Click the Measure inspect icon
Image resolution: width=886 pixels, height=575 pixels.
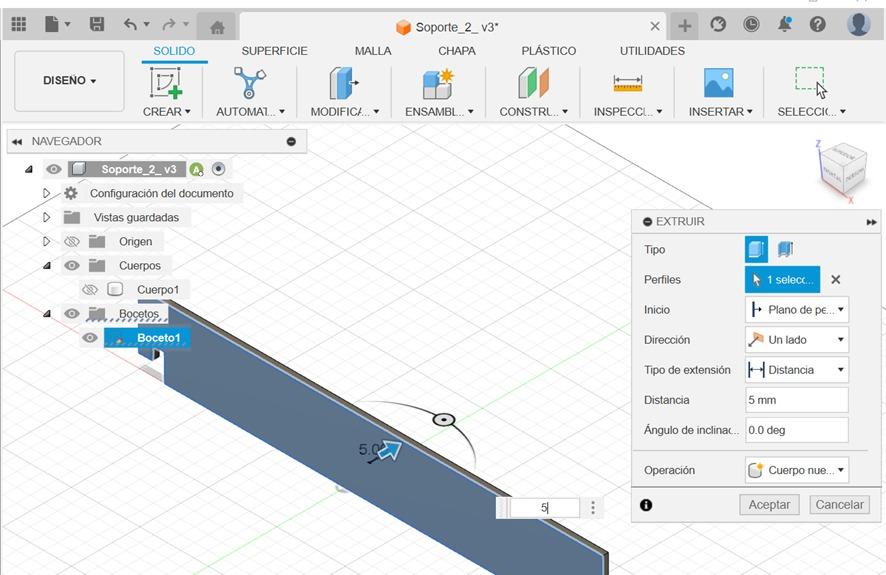[627, 84]
